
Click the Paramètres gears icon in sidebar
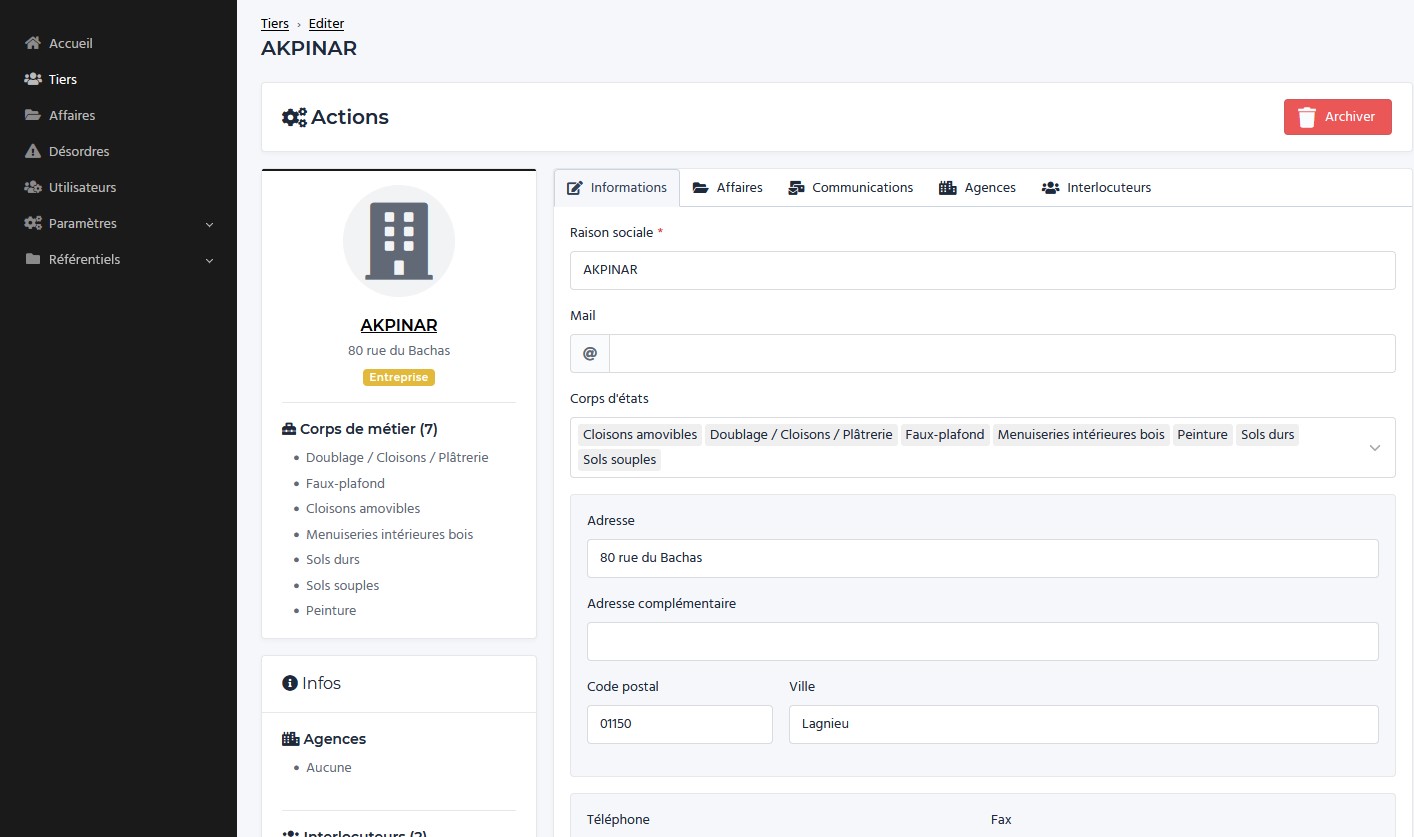tap(33, 223)
